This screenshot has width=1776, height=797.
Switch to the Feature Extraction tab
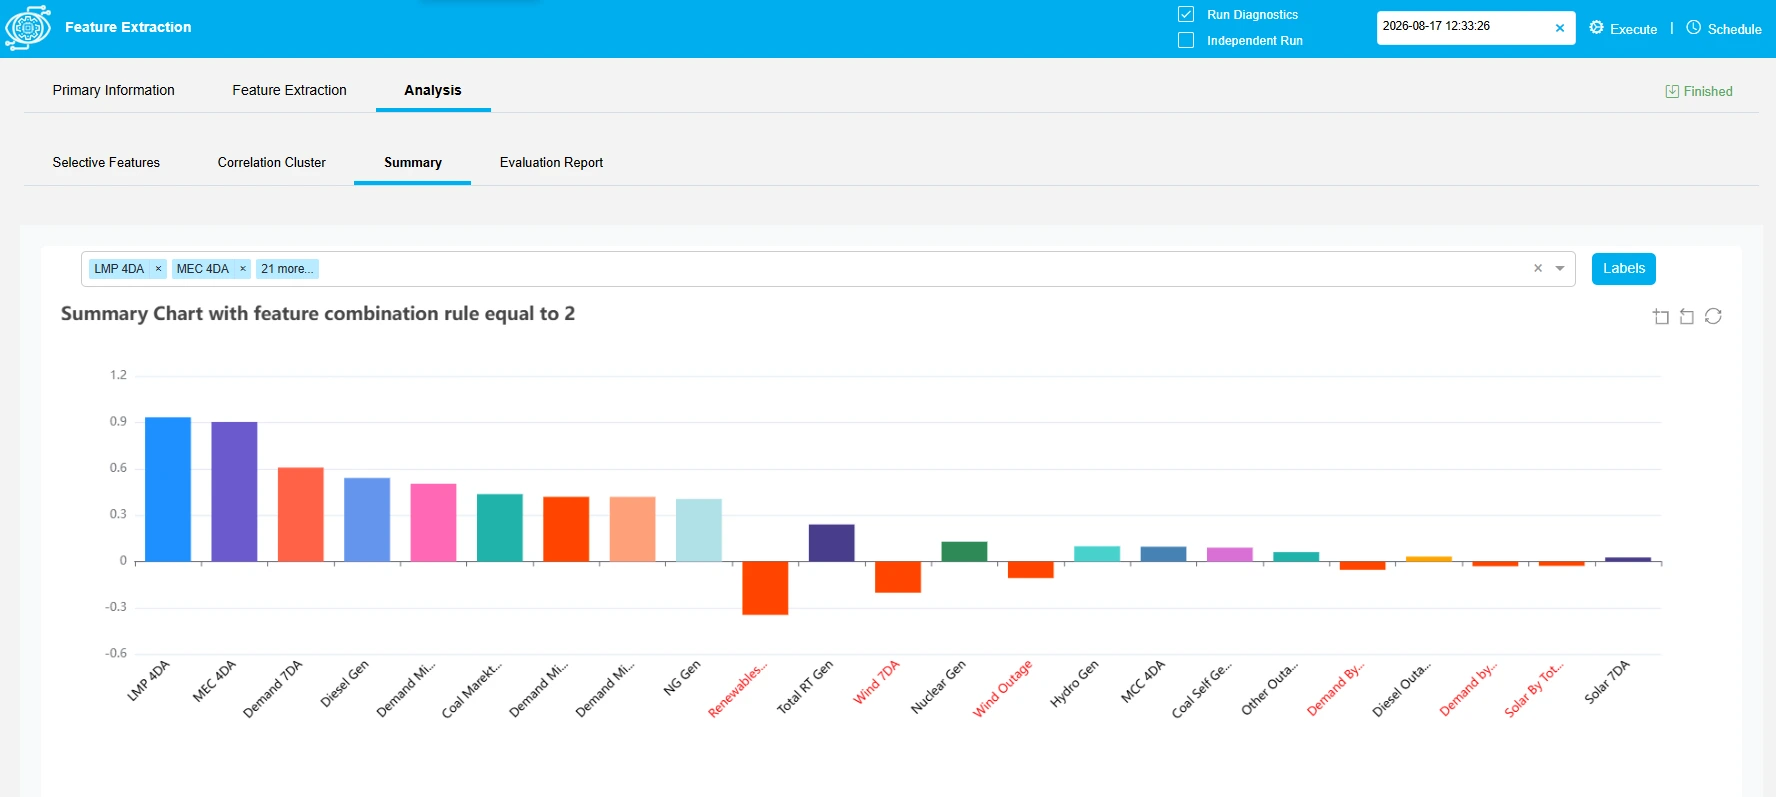click(x=290, y=90)
